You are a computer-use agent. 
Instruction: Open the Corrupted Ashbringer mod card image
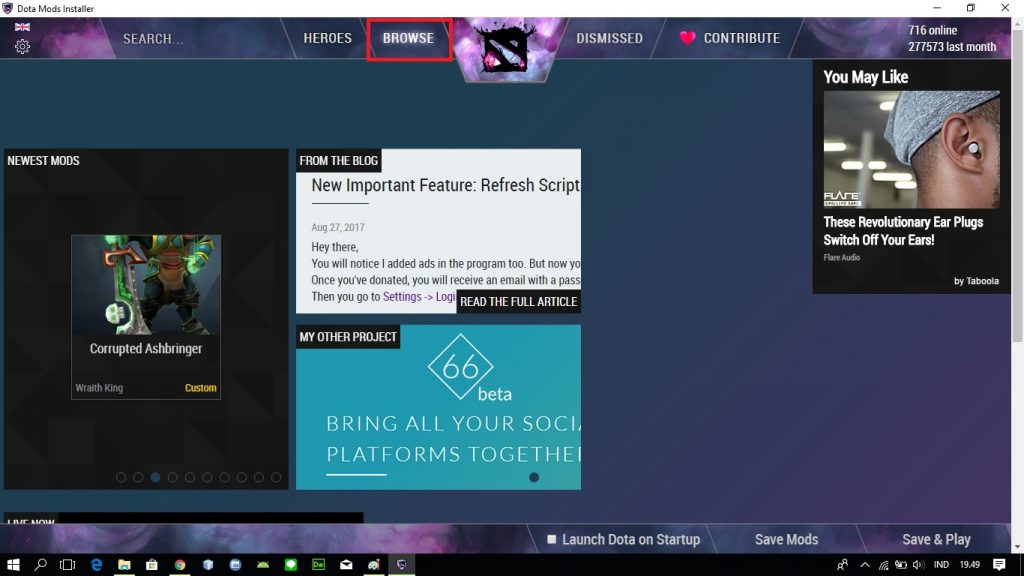click(146, 285)
